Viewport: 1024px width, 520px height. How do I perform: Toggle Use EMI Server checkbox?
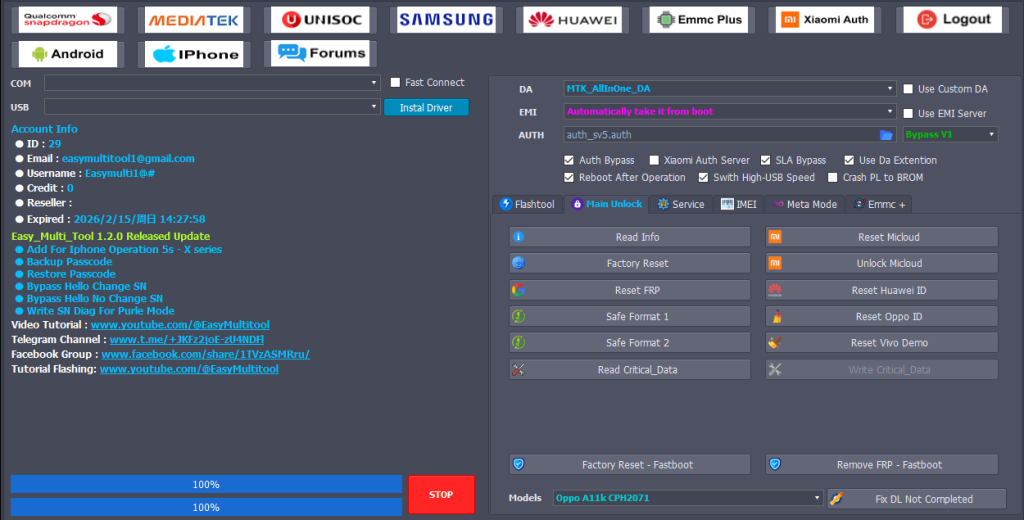click(x=908, y=113)
